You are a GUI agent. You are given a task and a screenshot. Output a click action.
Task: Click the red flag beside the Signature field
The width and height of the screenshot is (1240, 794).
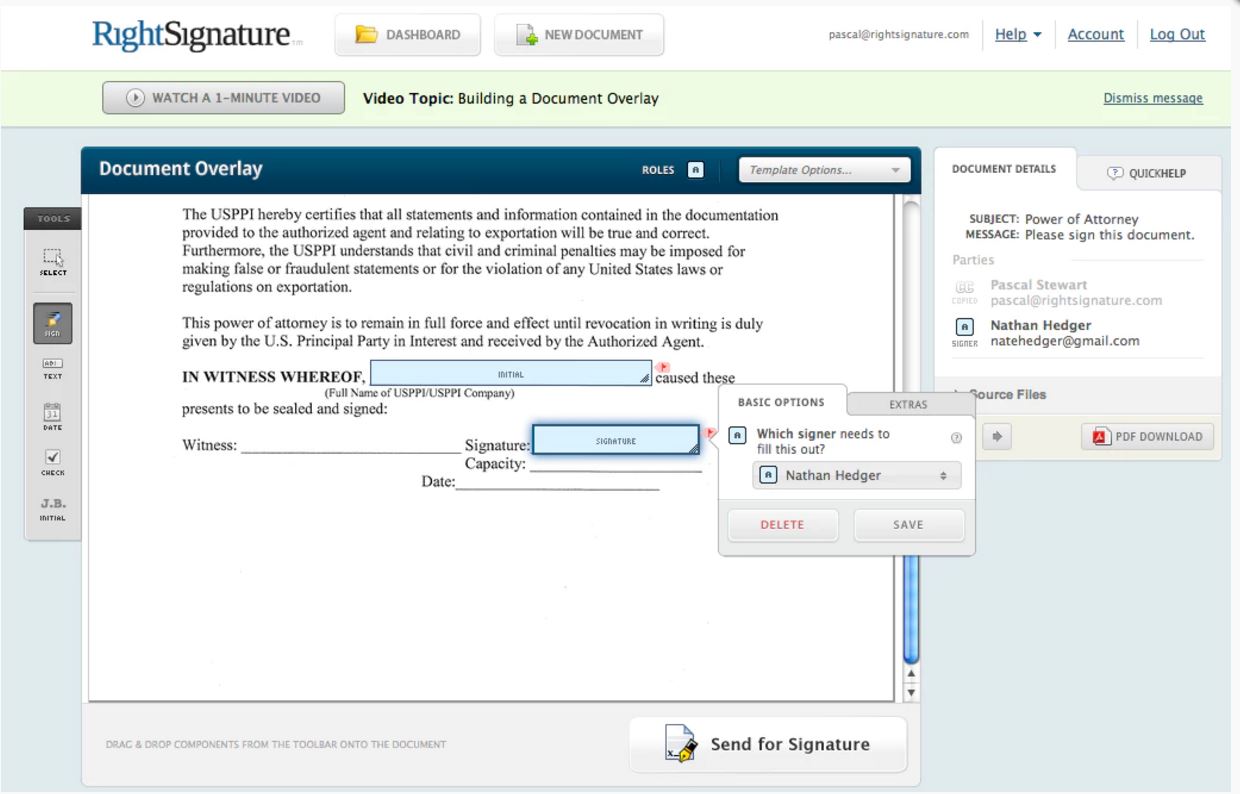coord(710,433)
